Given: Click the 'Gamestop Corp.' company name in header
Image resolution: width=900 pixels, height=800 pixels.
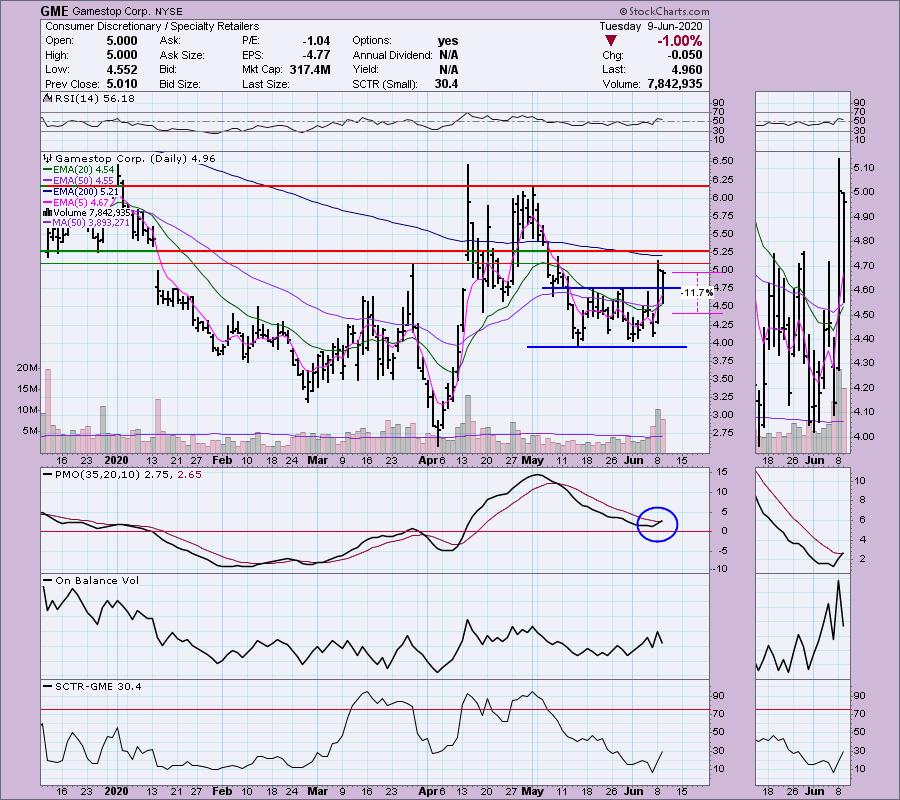Looking at the screenshot, I should [111, 11].
